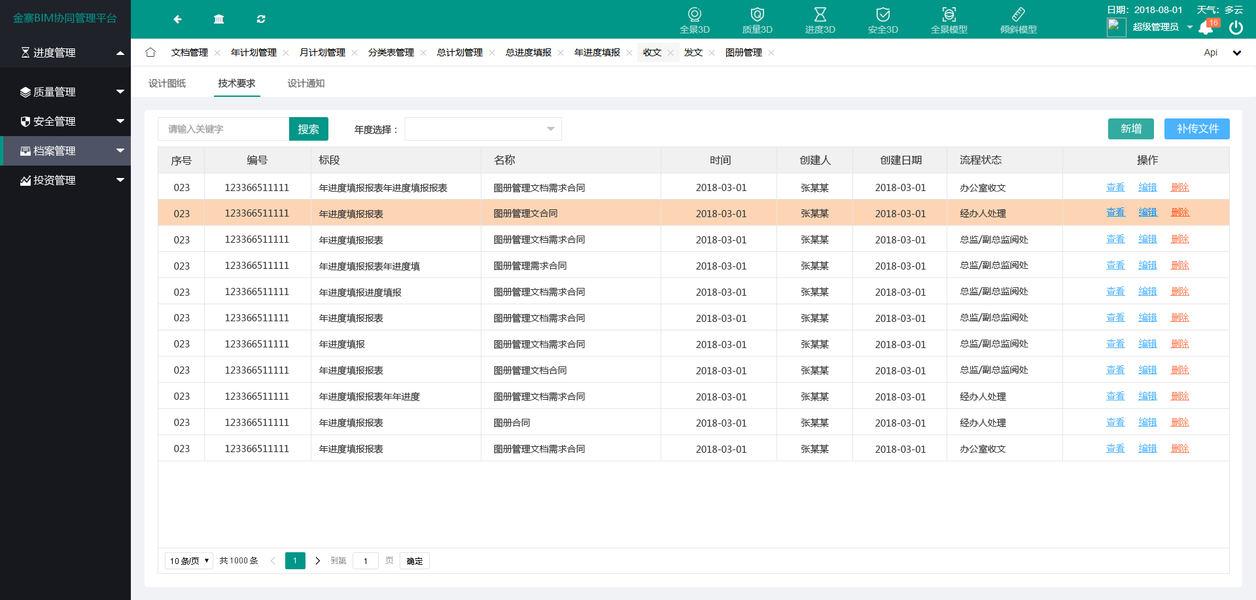This screenshot has height=600, width=1256.
Task: Click cell 图册管理文档合同 in 年进度填报报表 row
Action: click(x=530, y=370)
